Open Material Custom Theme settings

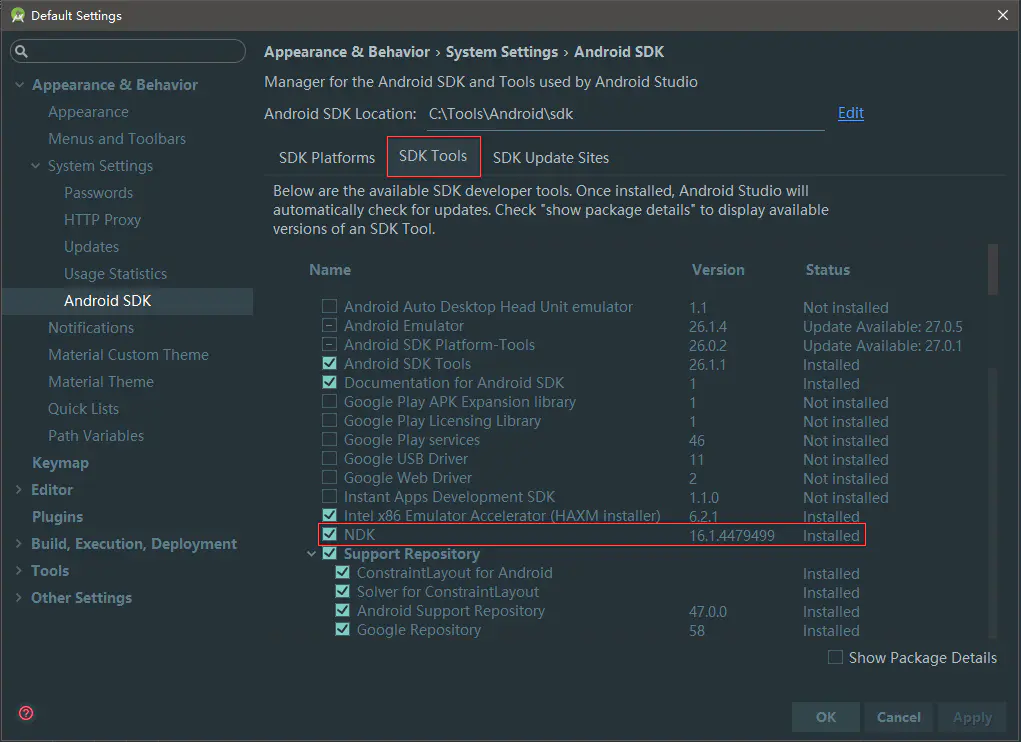(x=128, y=355)
